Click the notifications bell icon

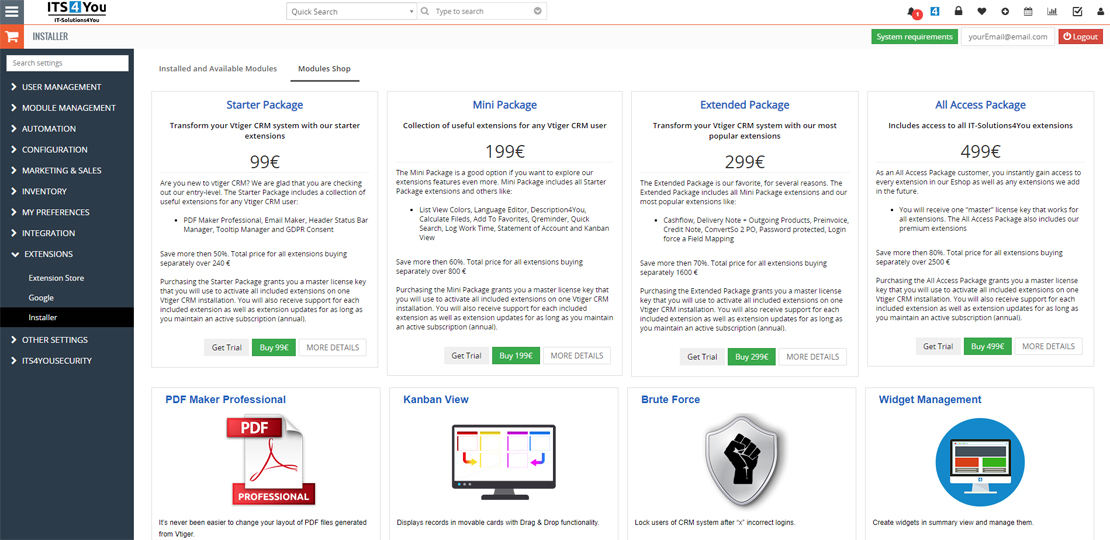(911, 12)
